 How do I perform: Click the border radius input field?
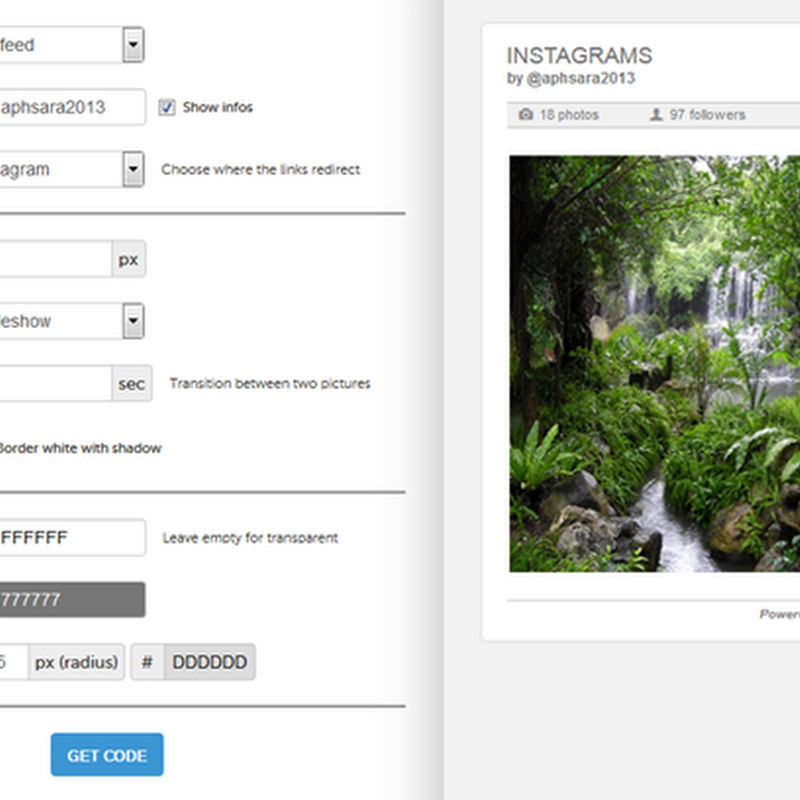click(14, 662)
